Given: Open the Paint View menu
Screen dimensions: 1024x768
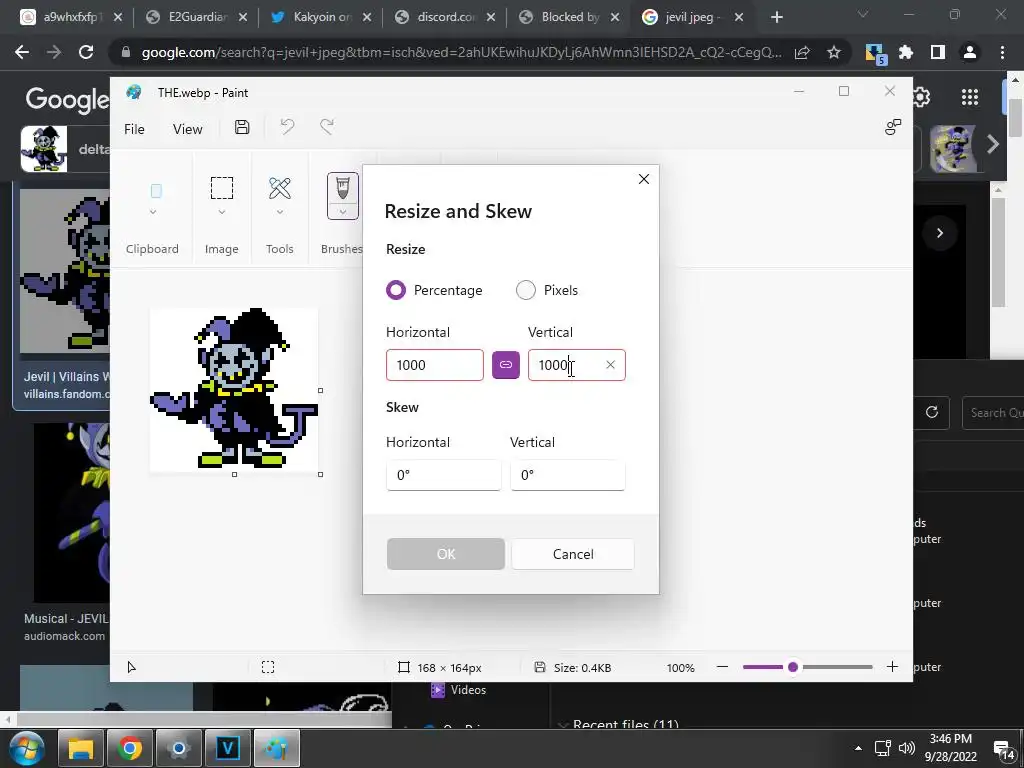Looking at the screenshot, I should [x=187, y=129].
